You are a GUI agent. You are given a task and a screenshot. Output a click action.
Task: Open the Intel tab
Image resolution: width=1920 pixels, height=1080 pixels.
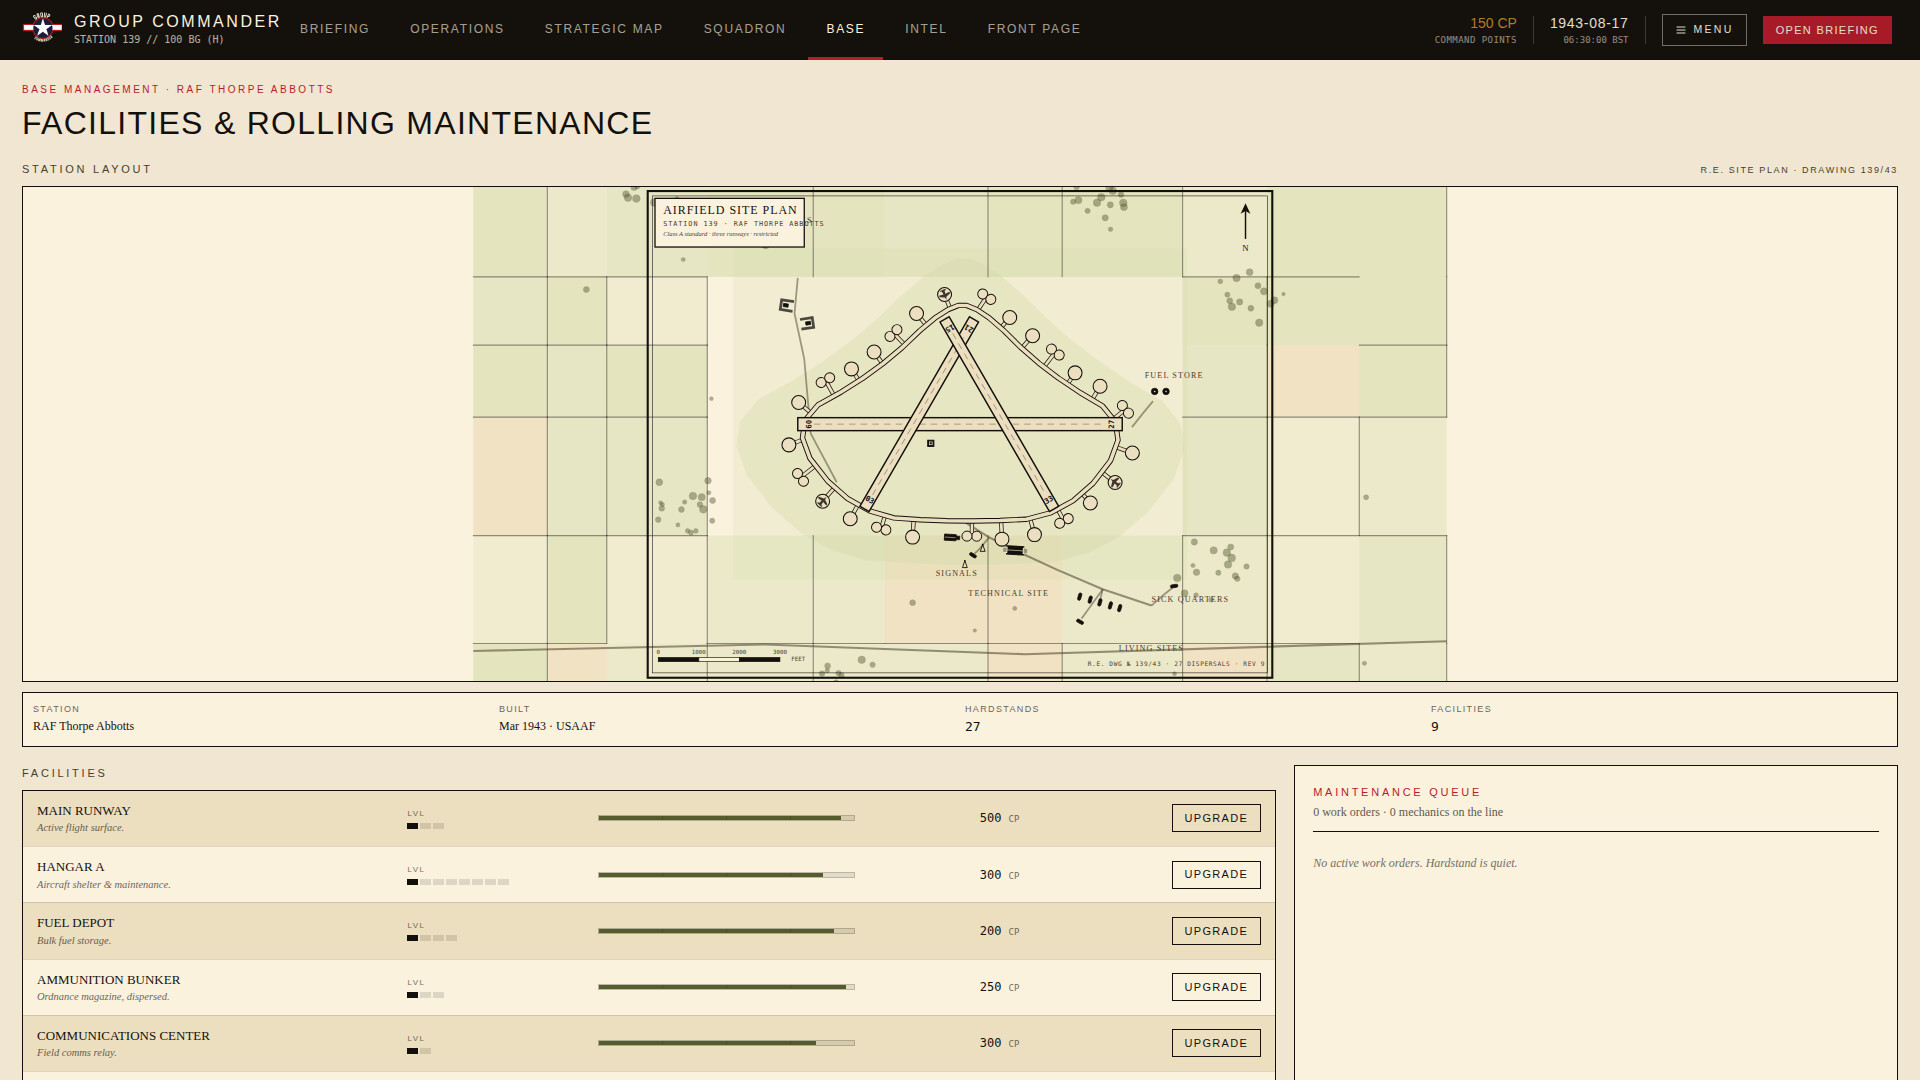926,29
